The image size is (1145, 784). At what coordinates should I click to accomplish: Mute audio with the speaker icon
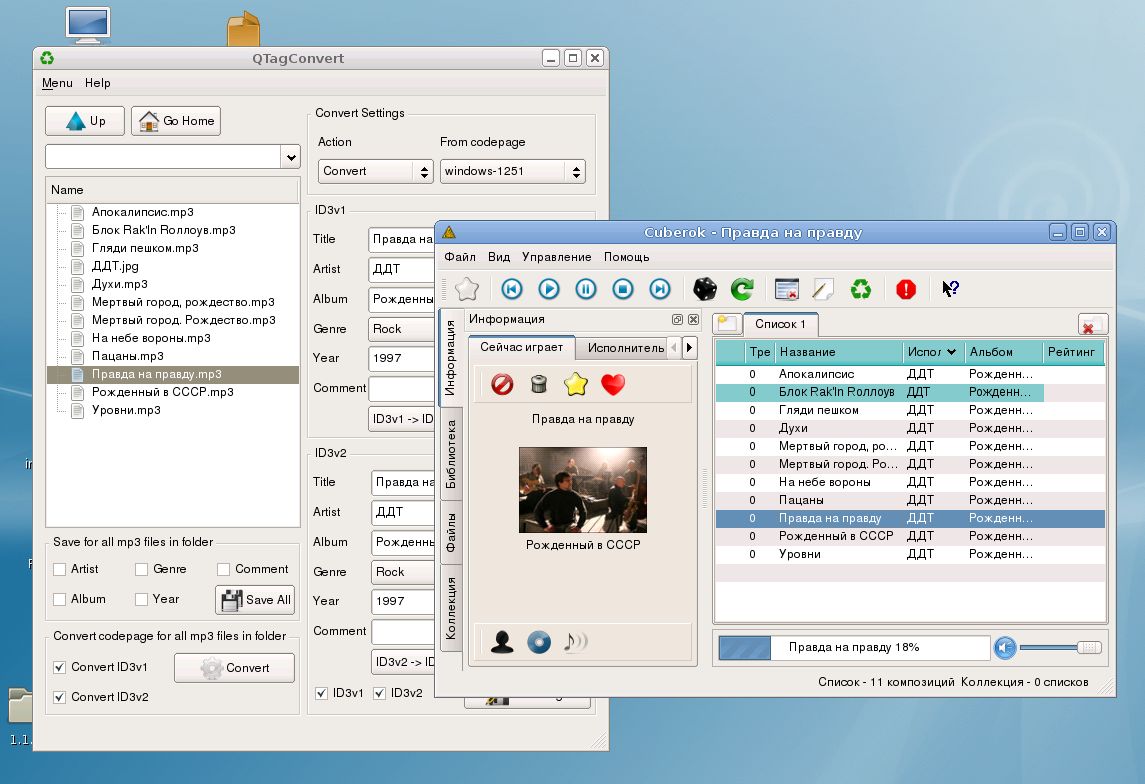click(1005, 647)
